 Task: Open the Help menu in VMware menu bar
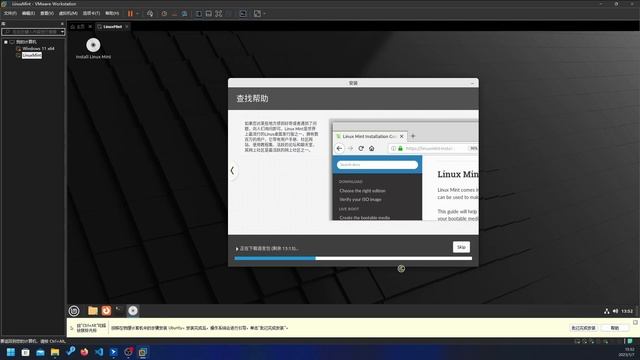tap(112, 13)
